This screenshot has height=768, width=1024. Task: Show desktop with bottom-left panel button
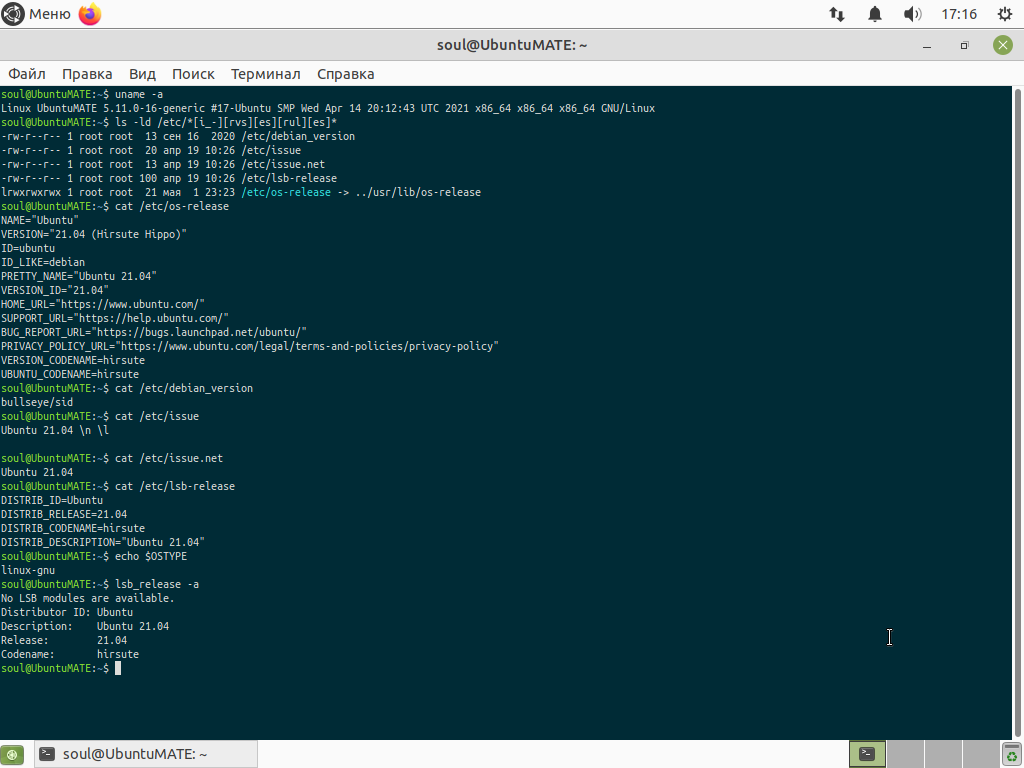(12, 754)
